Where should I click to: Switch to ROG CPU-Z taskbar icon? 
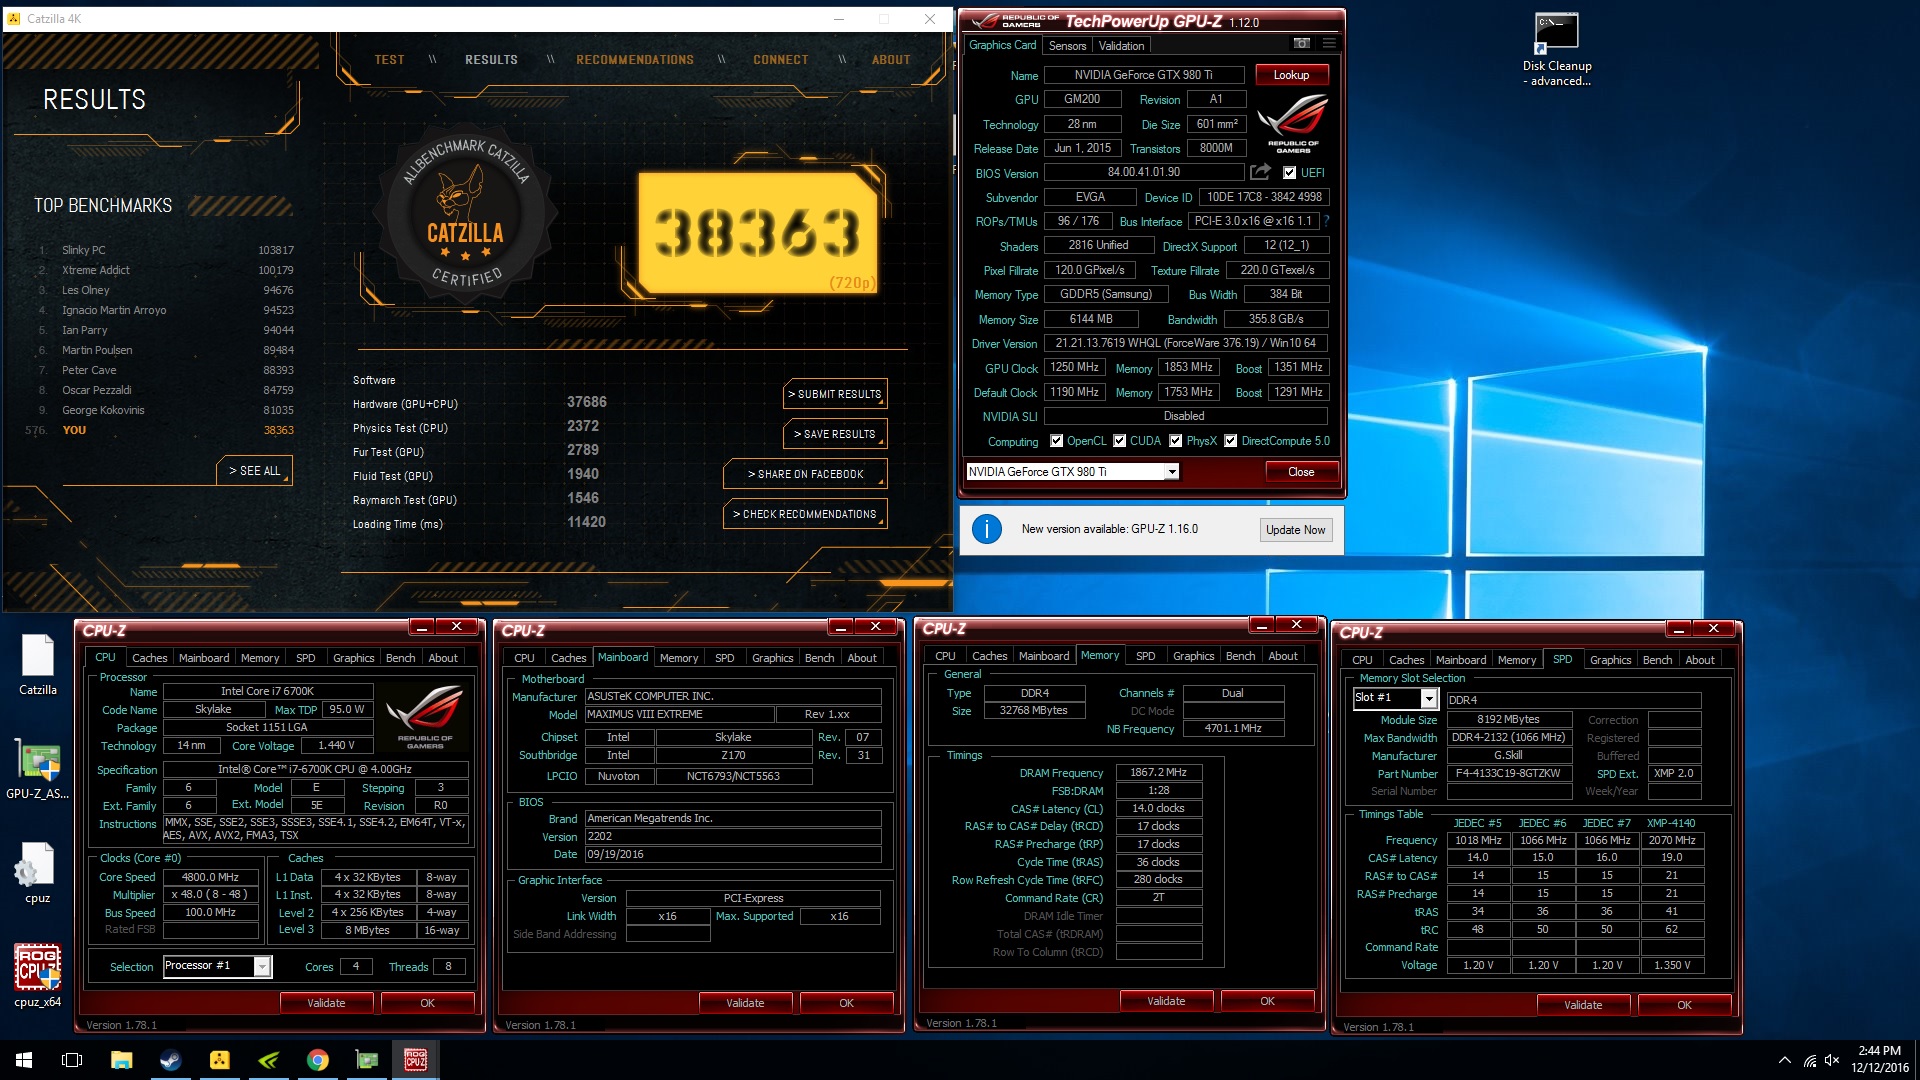(415, 1060)
